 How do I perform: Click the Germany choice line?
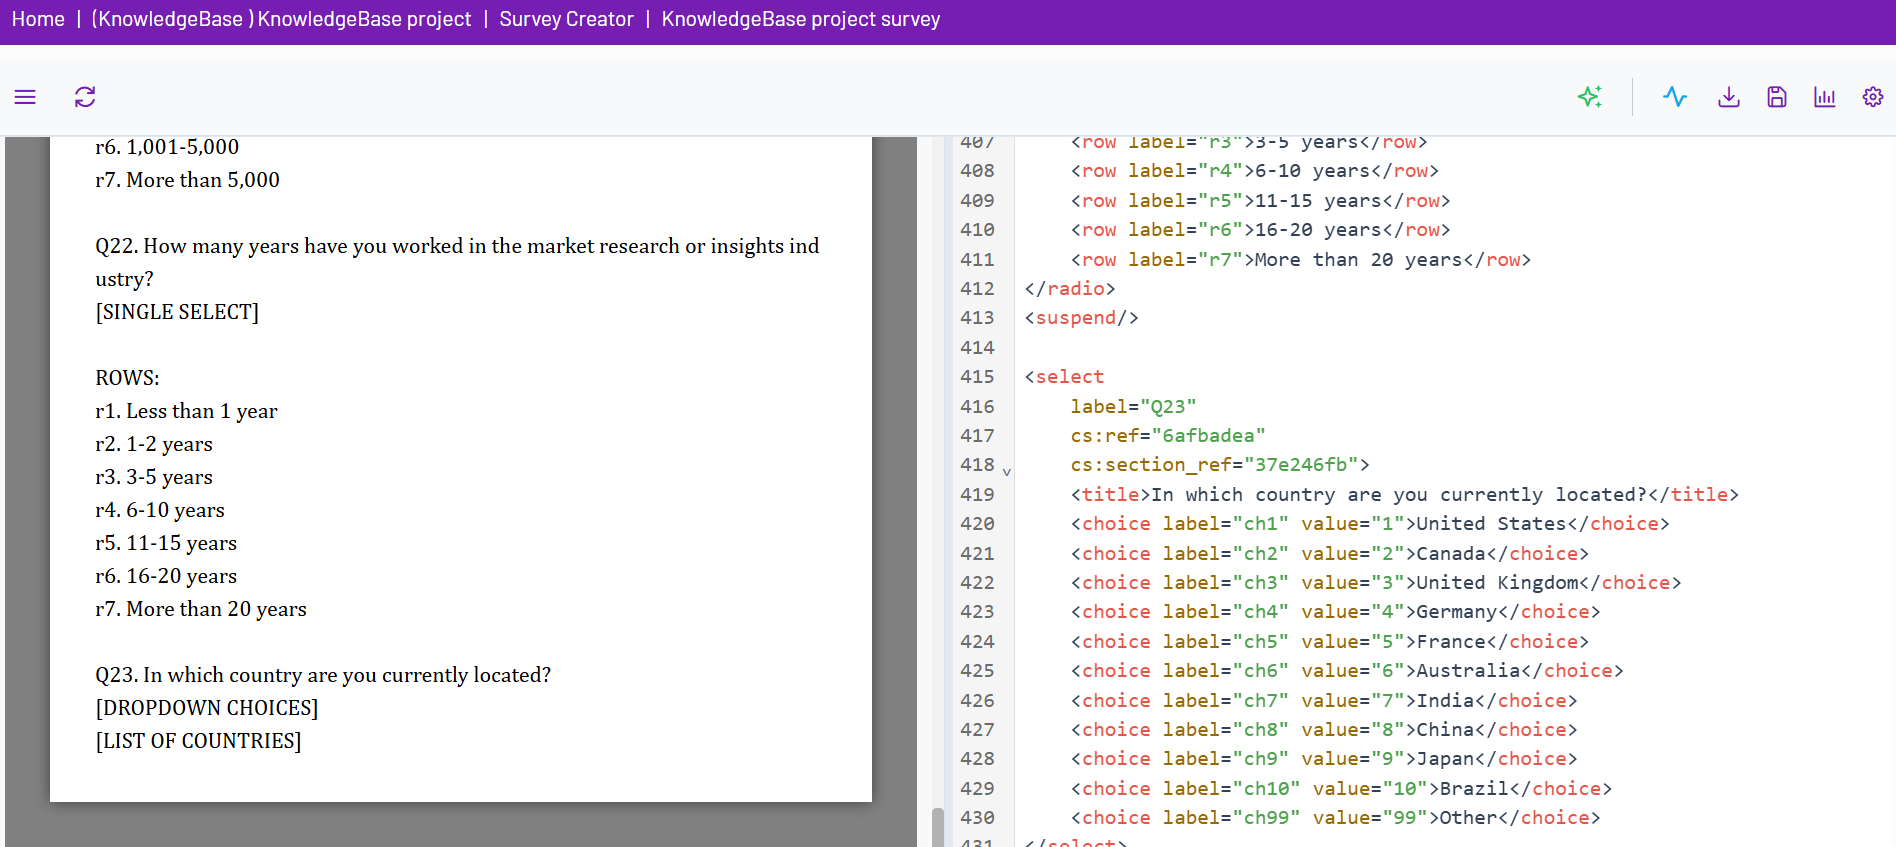(1335, 612)
